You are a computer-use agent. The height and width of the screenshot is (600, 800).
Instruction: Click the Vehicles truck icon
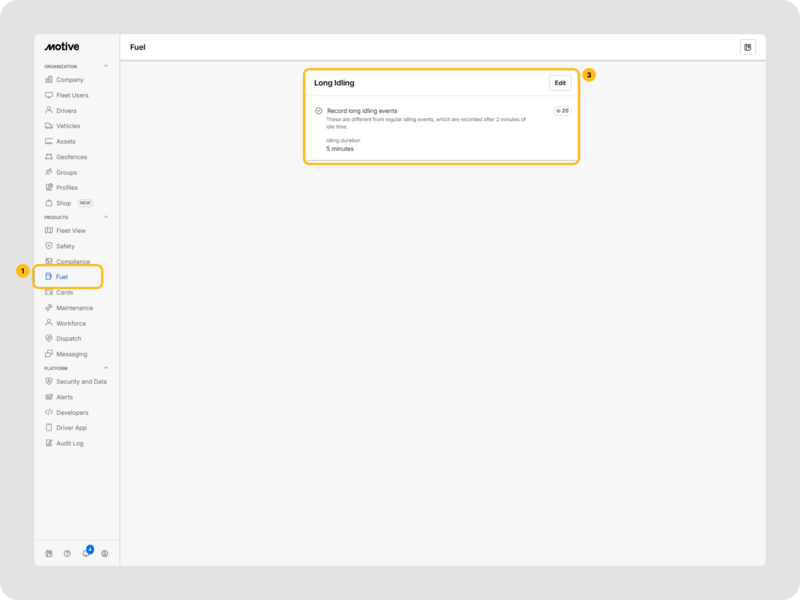49,126
